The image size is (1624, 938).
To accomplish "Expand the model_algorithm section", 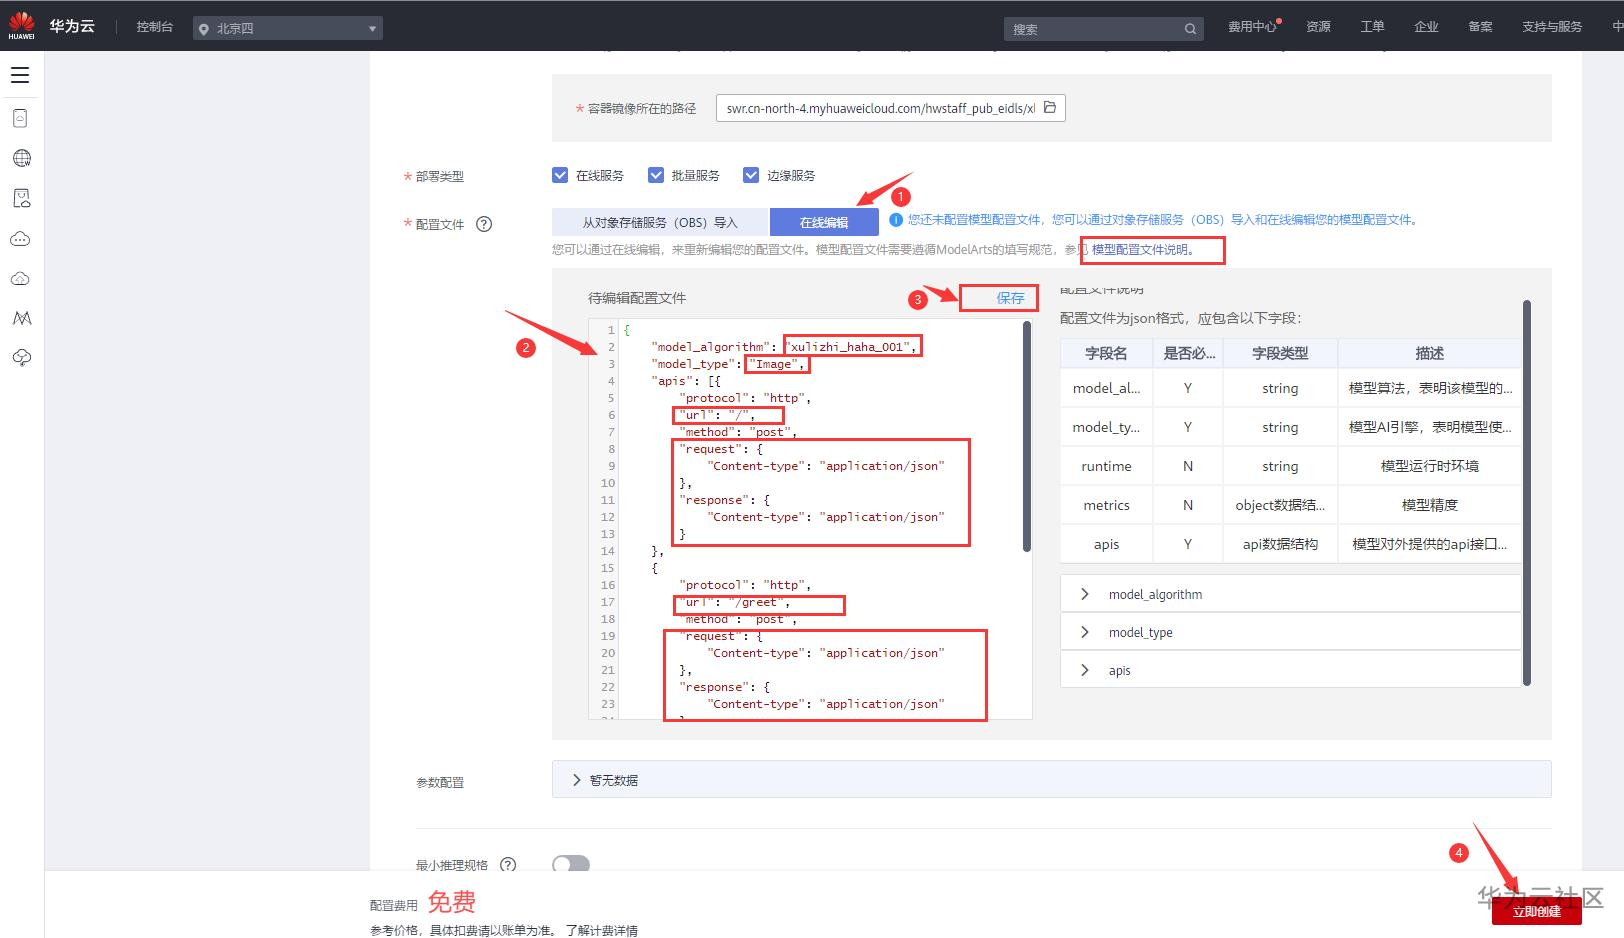I will (1290, 594).
